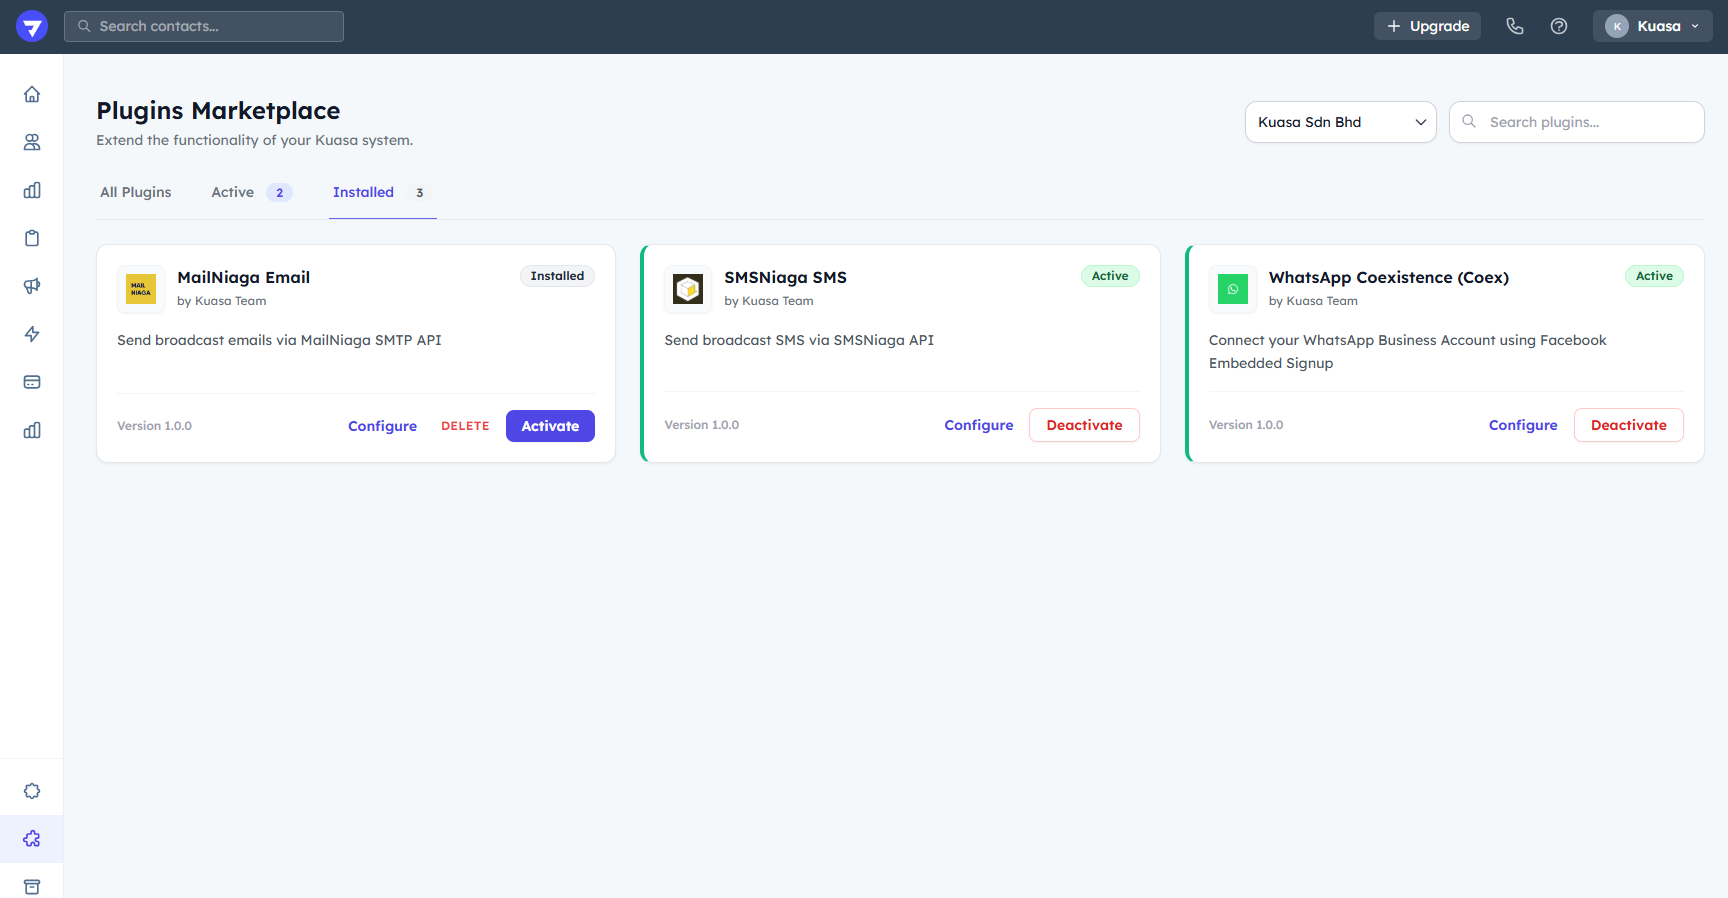Image resolution: width=1728 pixels, height=898 pixels.
Task: Click the phone icon in top bar
Action: pyautogui.click(x=1515, y=26)
